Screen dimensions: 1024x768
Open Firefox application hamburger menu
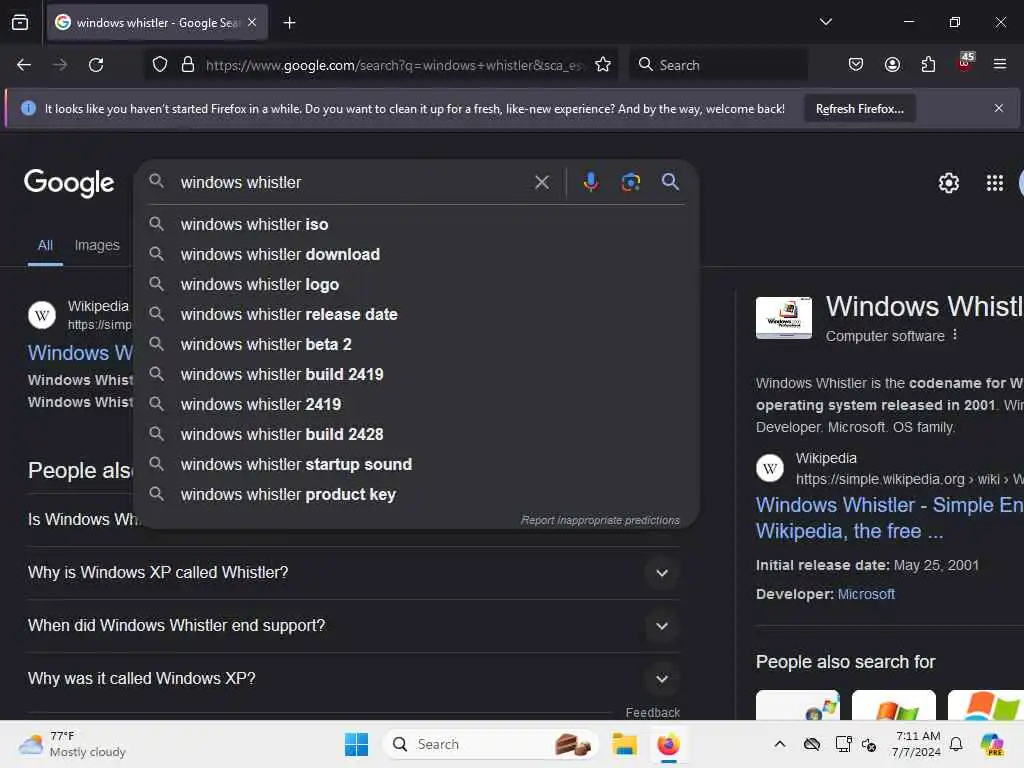tap(1000, 64)
